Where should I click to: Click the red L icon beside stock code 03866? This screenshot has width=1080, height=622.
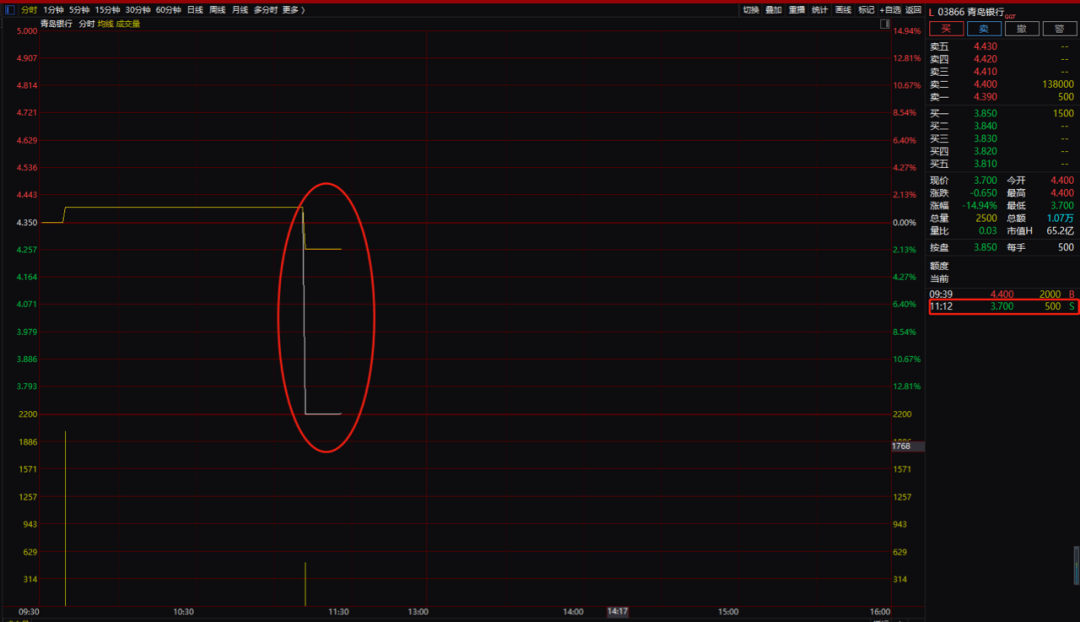(932, 12)
